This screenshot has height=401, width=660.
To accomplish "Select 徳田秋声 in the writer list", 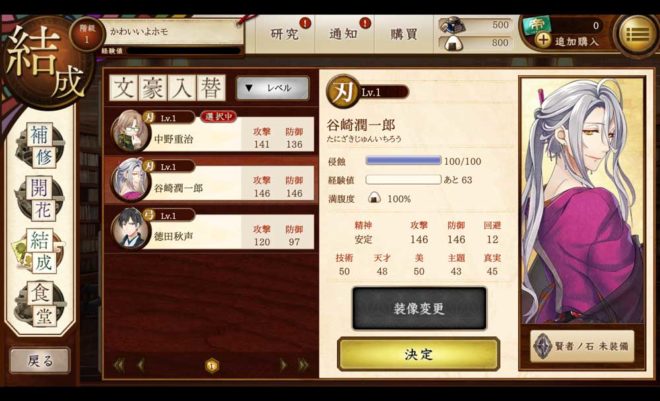I will click(x=212, y=229).
